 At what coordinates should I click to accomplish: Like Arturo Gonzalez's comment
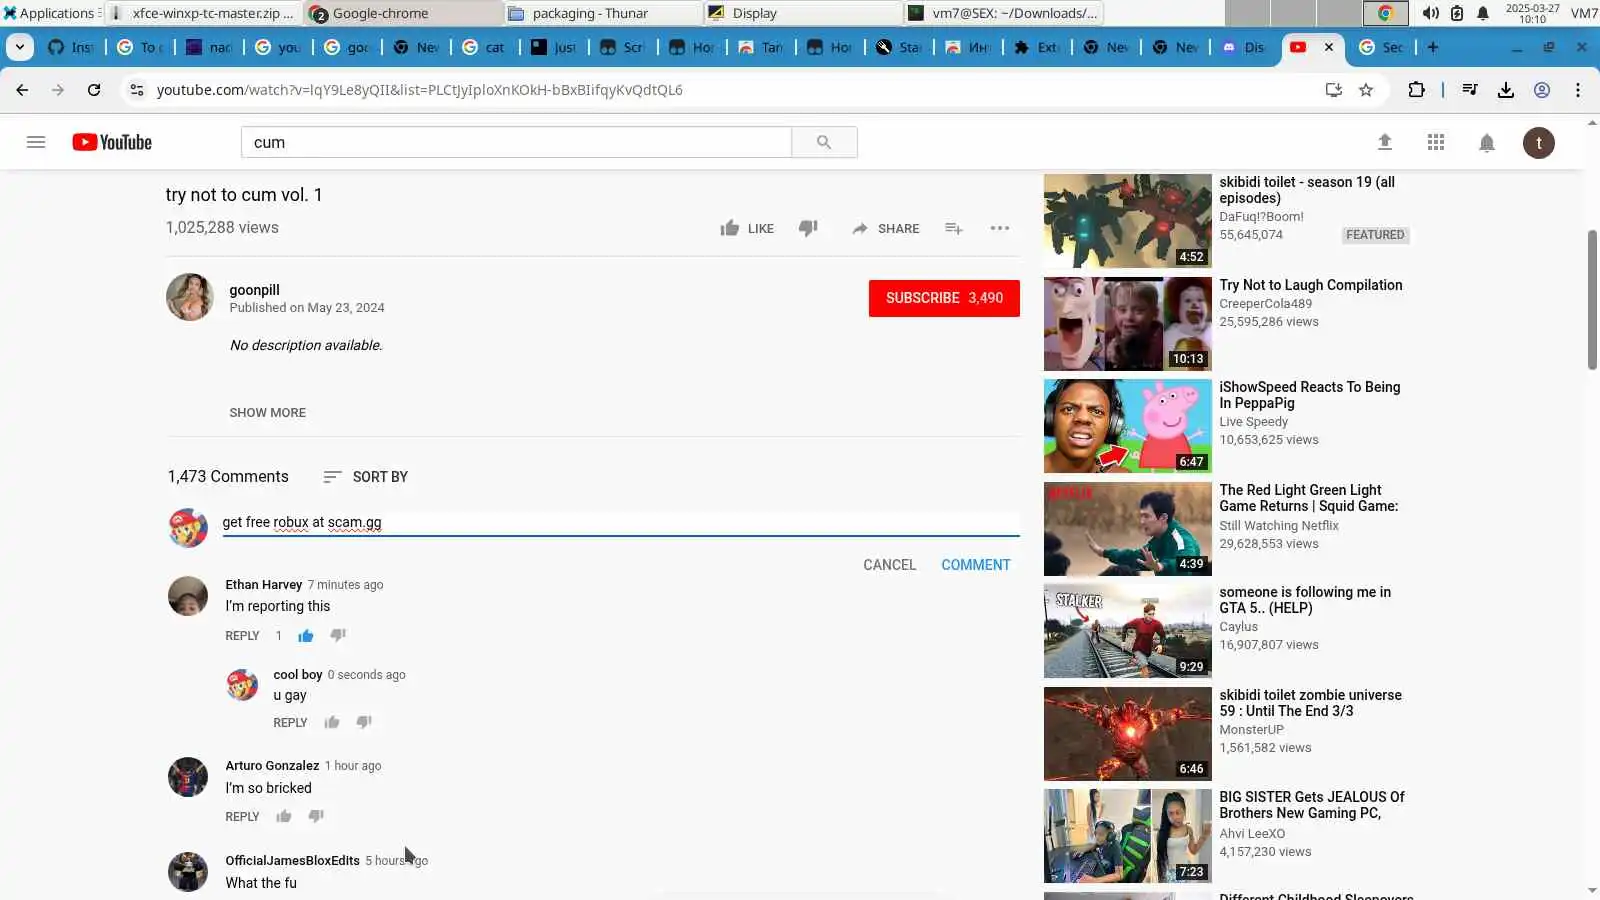point(284,816)
